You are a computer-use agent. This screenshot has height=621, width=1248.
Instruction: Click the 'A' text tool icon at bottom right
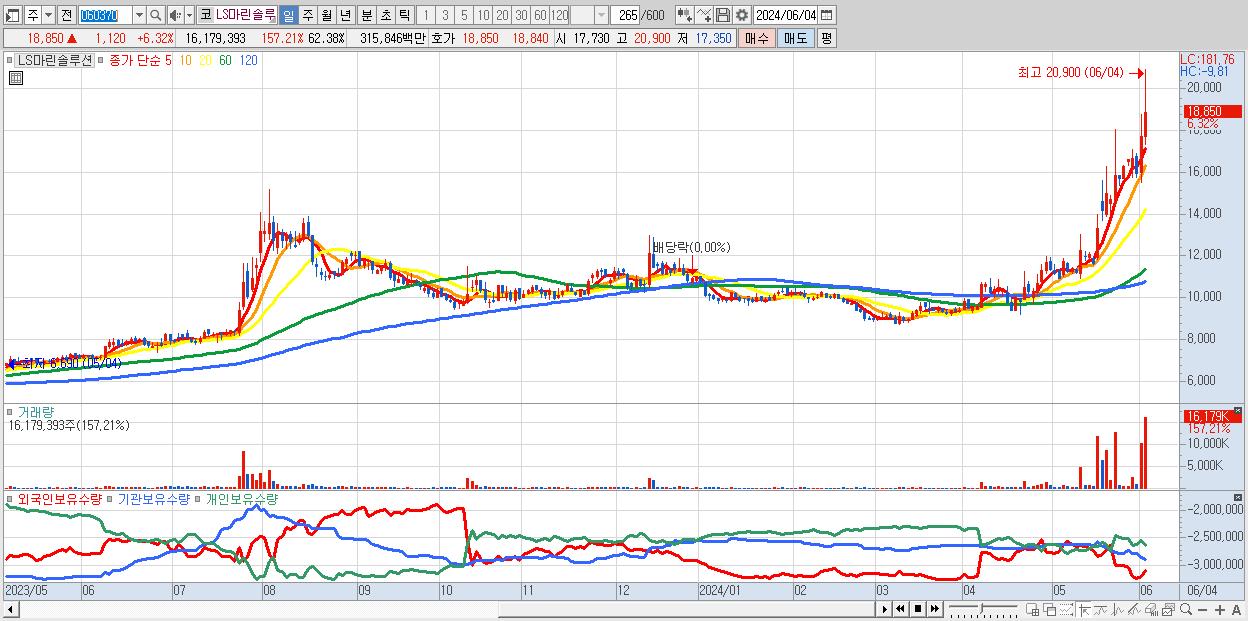click(x=1236, y=610)
